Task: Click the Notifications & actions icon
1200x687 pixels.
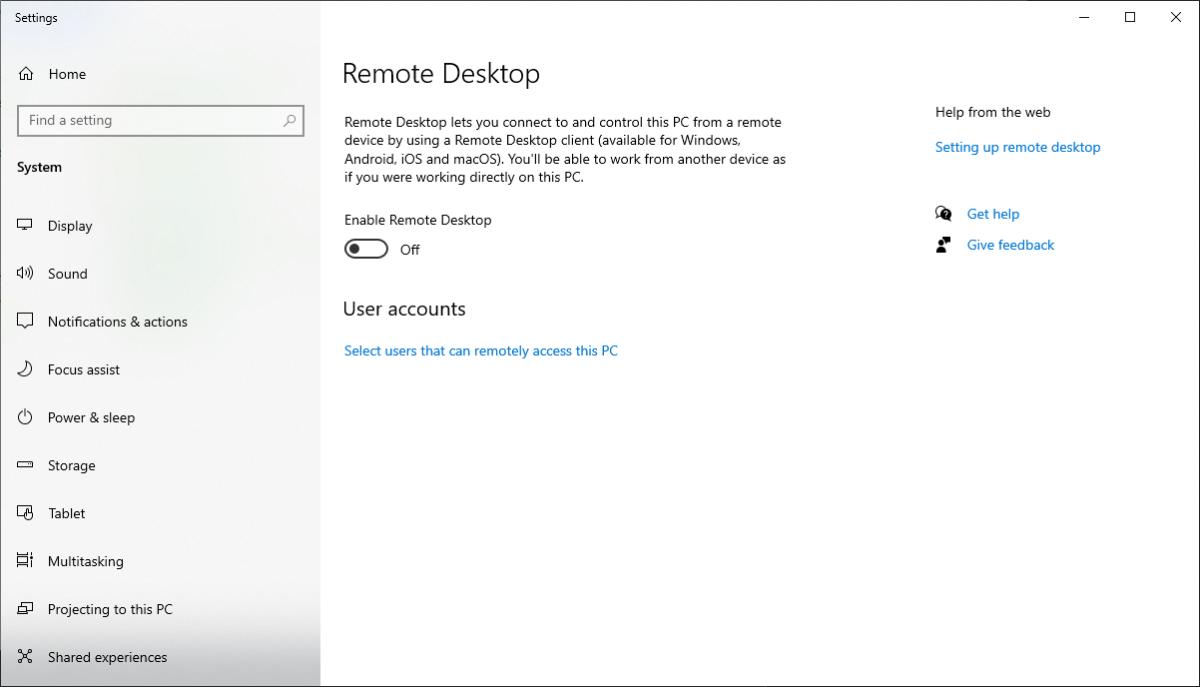Action: [24, 321]
